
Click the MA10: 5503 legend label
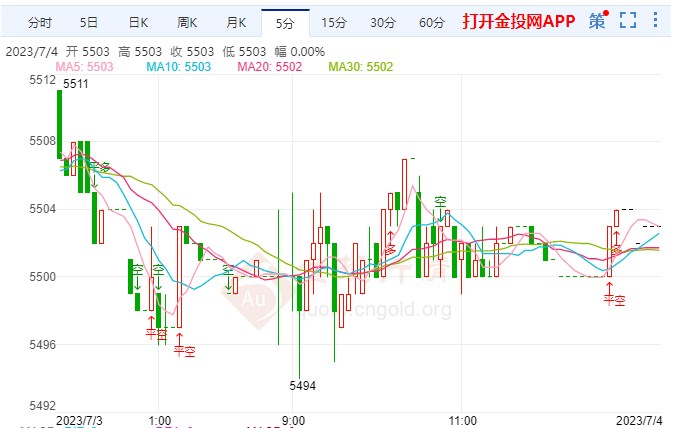(x=178, y=67)
